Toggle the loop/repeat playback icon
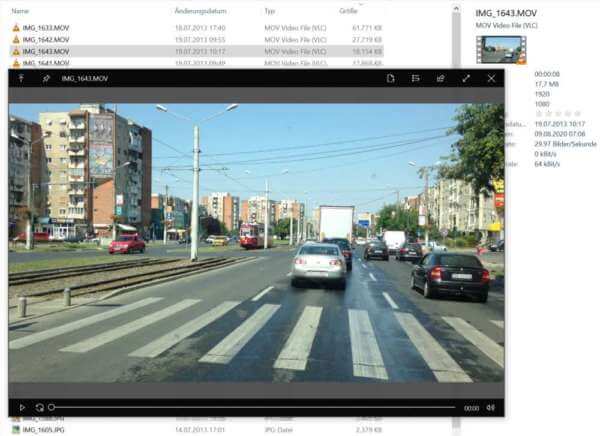 40,408
